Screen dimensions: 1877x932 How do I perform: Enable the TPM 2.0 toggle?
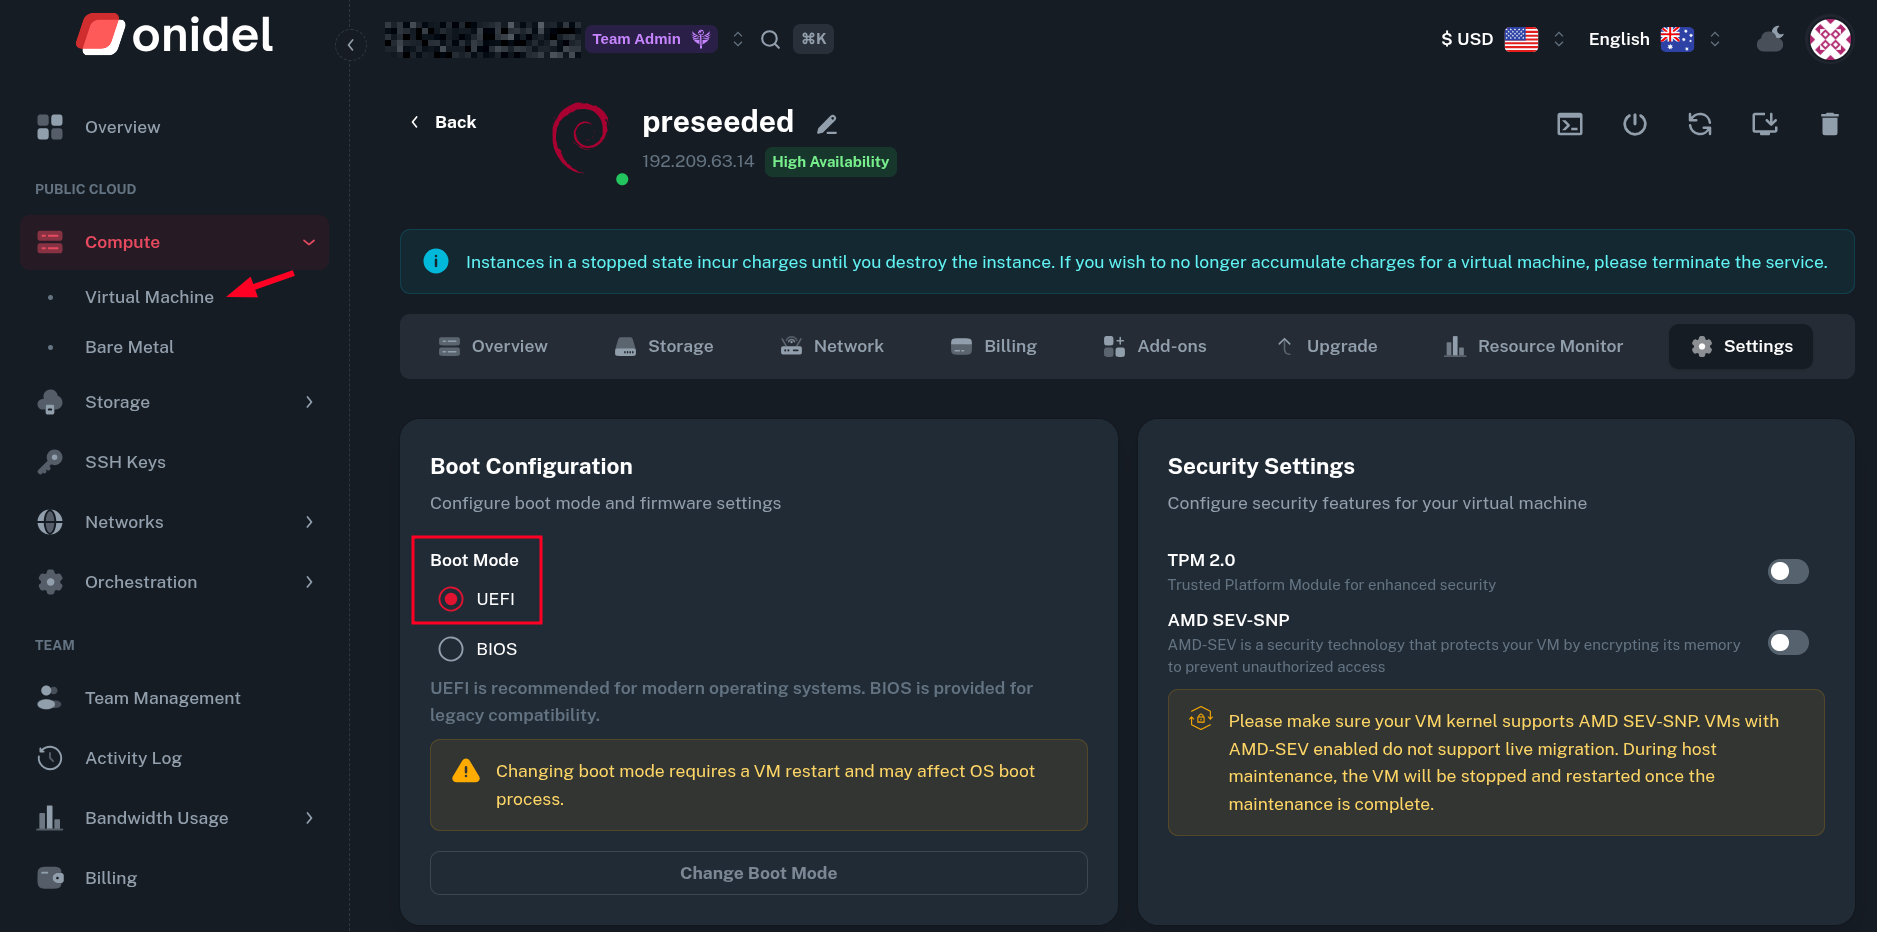click(x=1788, y=571)
